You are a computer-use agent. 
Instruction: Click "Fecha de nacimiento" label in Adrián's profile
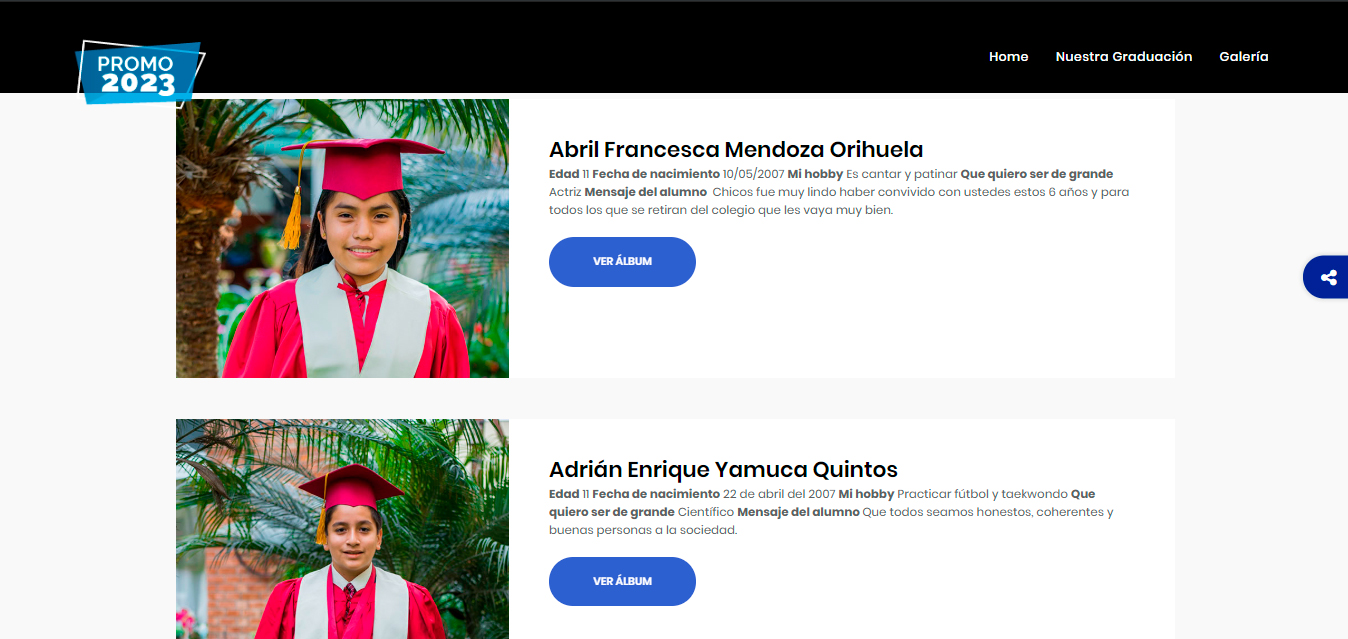pyautogui.click(x=655, y=494)
